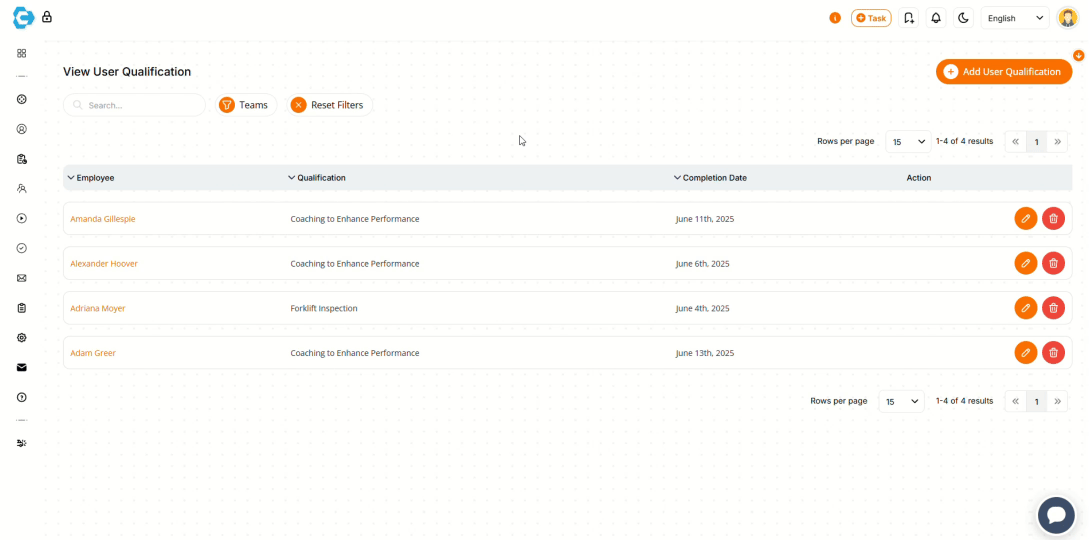Image resolution: width=1089 pixels, height=540 pixels.
Task: Delete Adam Greer's qualification record
Action: [1053, 352]
